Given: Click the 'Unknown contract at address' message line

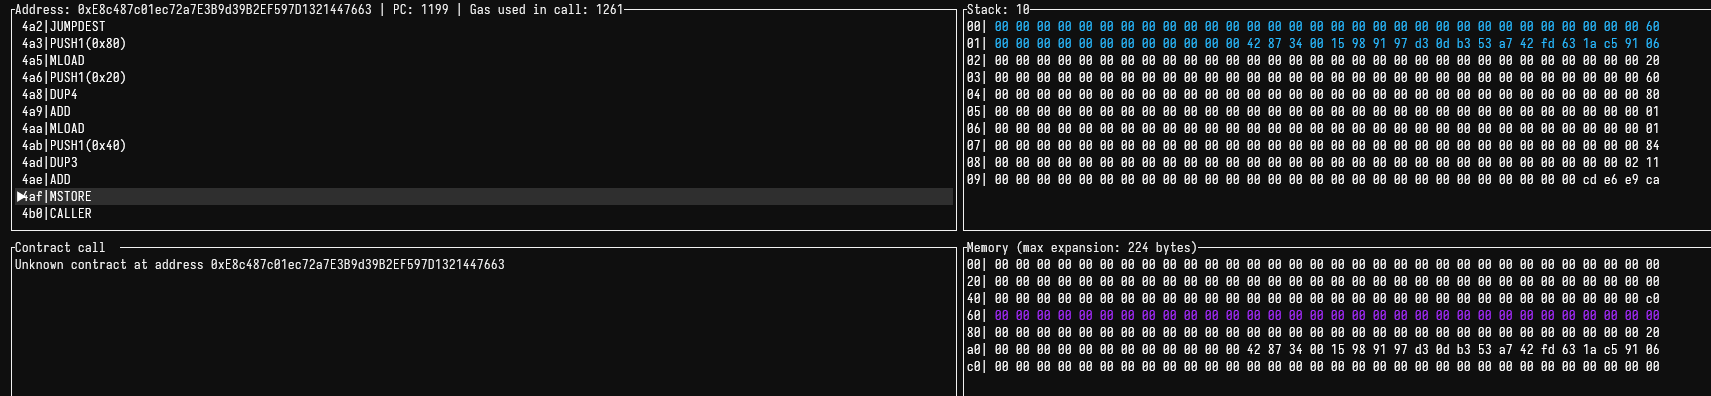Looking at the screenshot, I should (259, 265).
